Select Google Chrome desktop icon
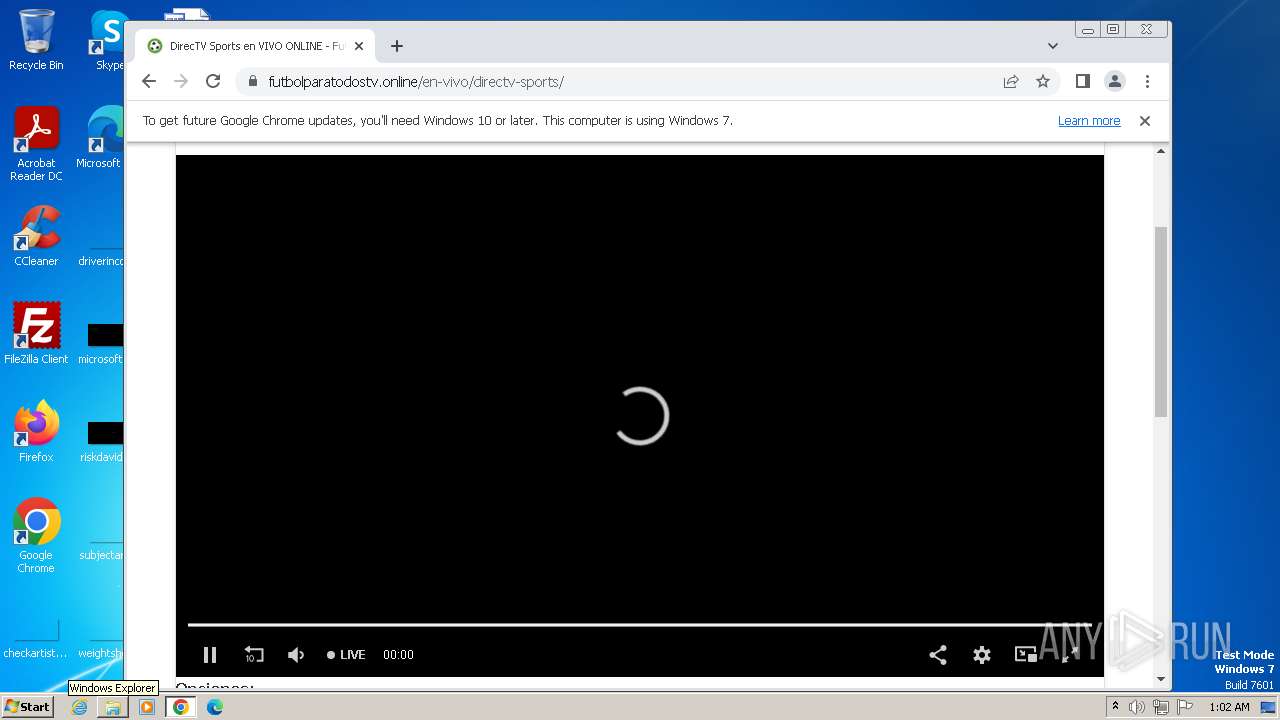 pyautogui.click(x=36, y=536)
